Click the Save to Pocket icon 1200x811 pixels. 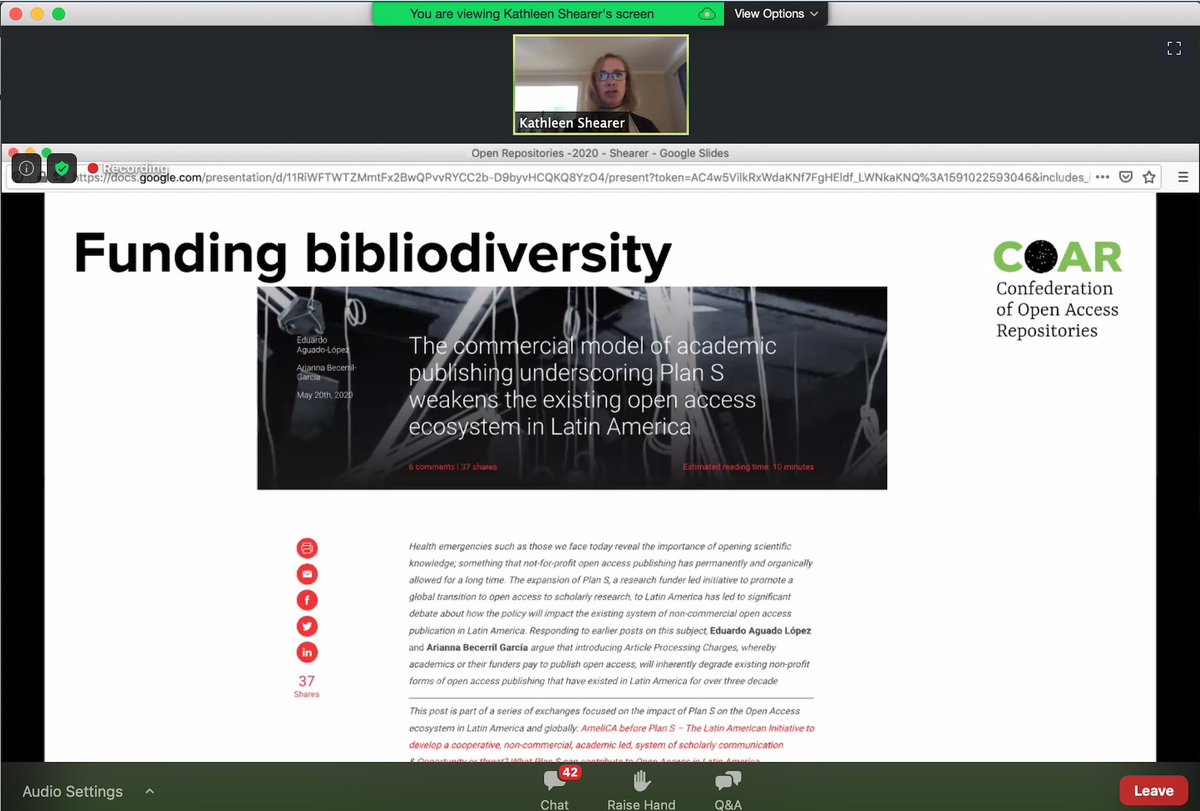point(1125,177)
